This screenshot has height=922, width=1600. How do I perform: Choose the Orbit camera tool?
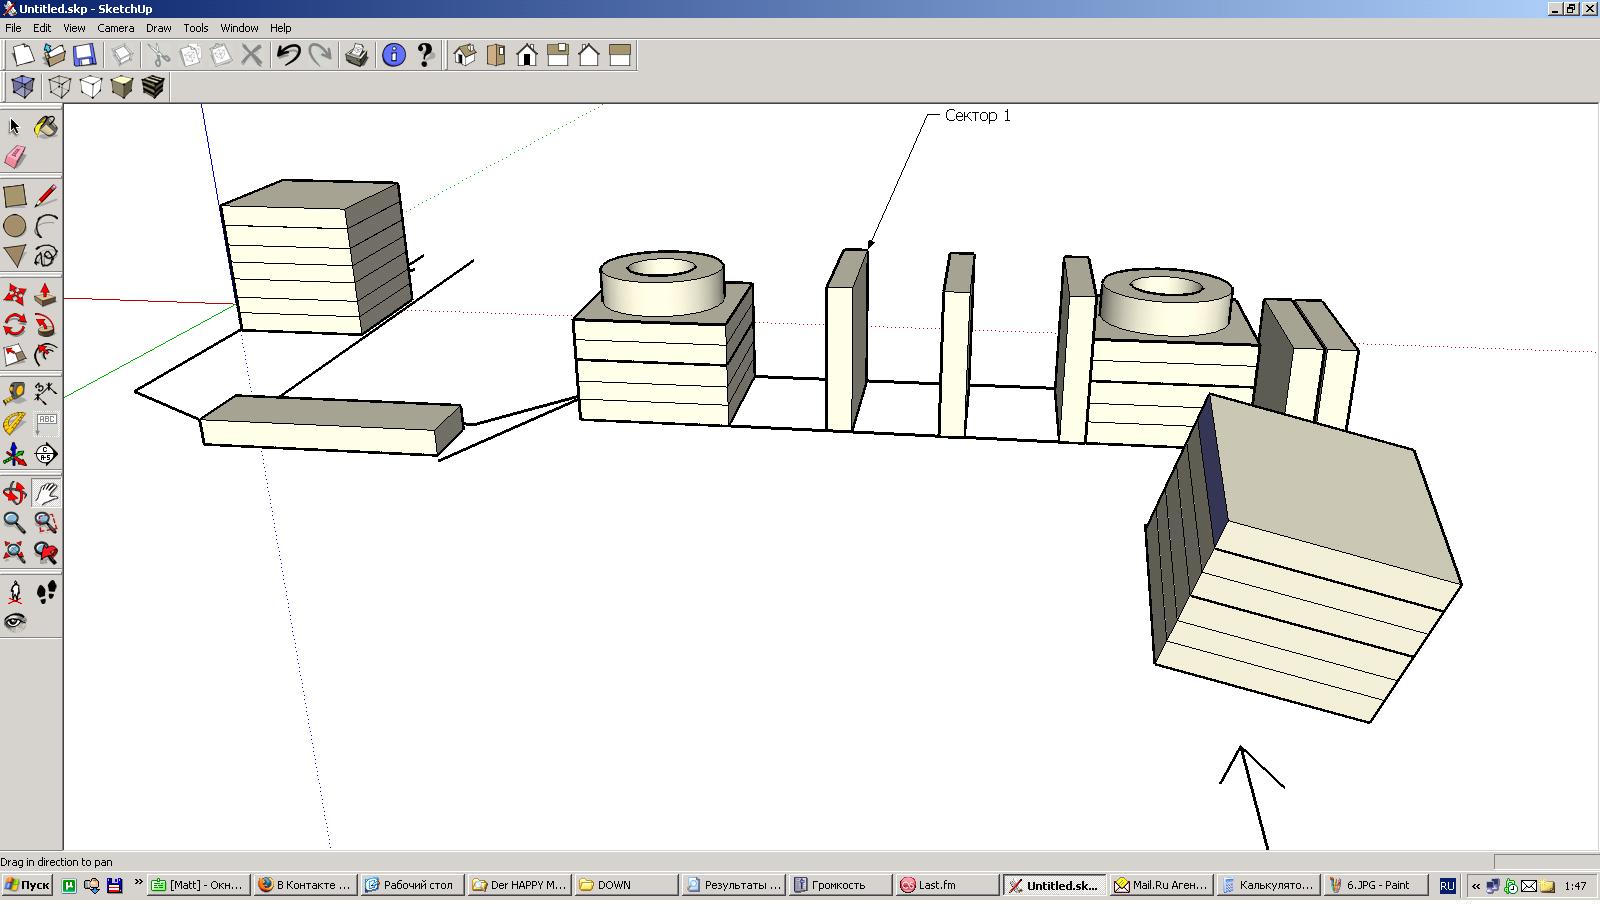(15, 492)
